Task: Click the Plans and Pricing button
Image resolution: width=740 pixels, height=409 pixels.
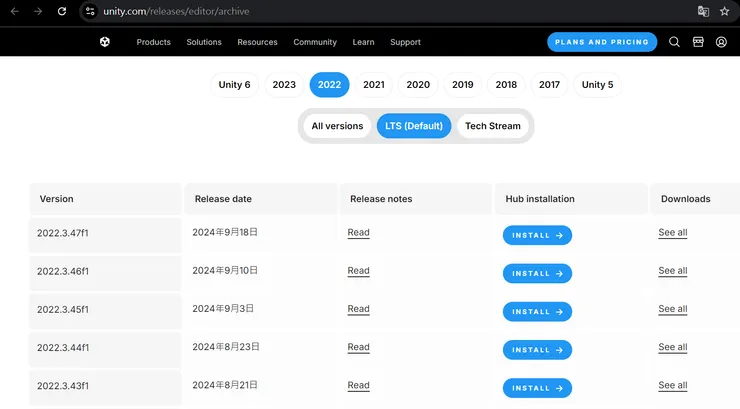Action: (602, 42)
